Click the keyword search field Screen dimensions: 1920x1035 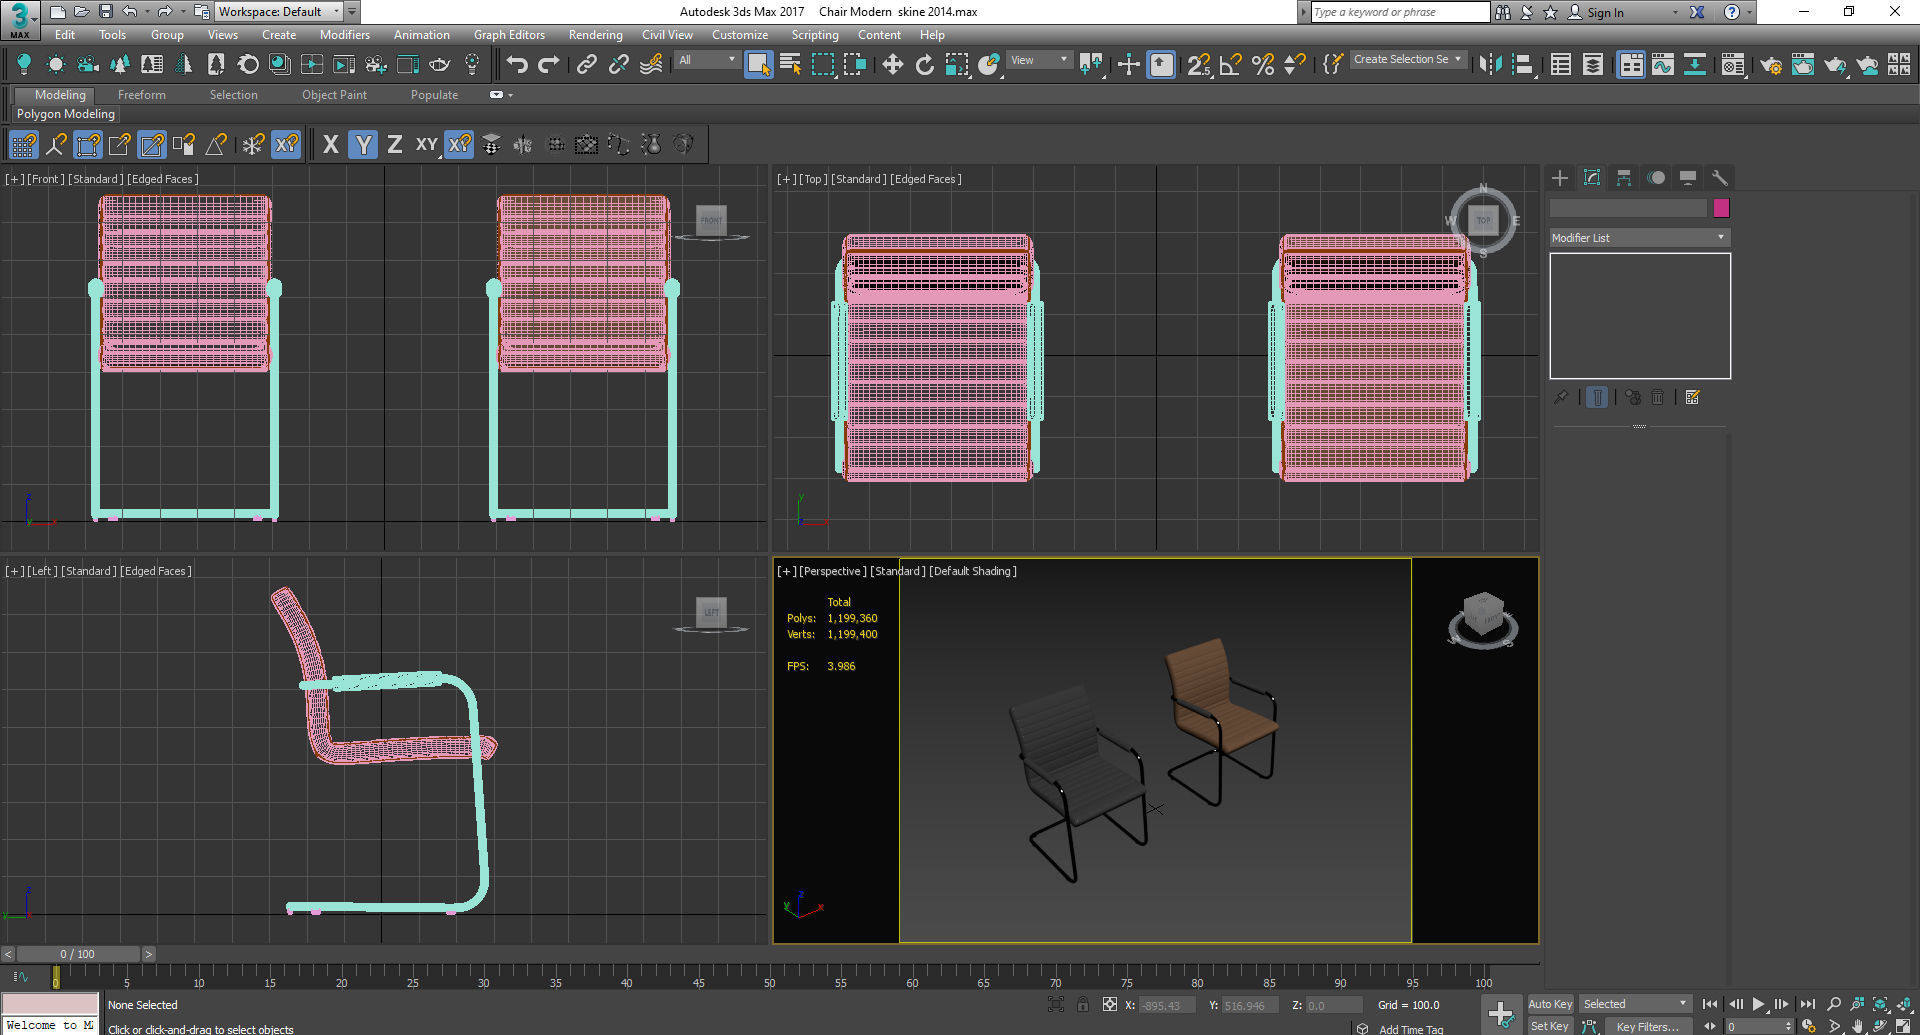[1400, 12]
